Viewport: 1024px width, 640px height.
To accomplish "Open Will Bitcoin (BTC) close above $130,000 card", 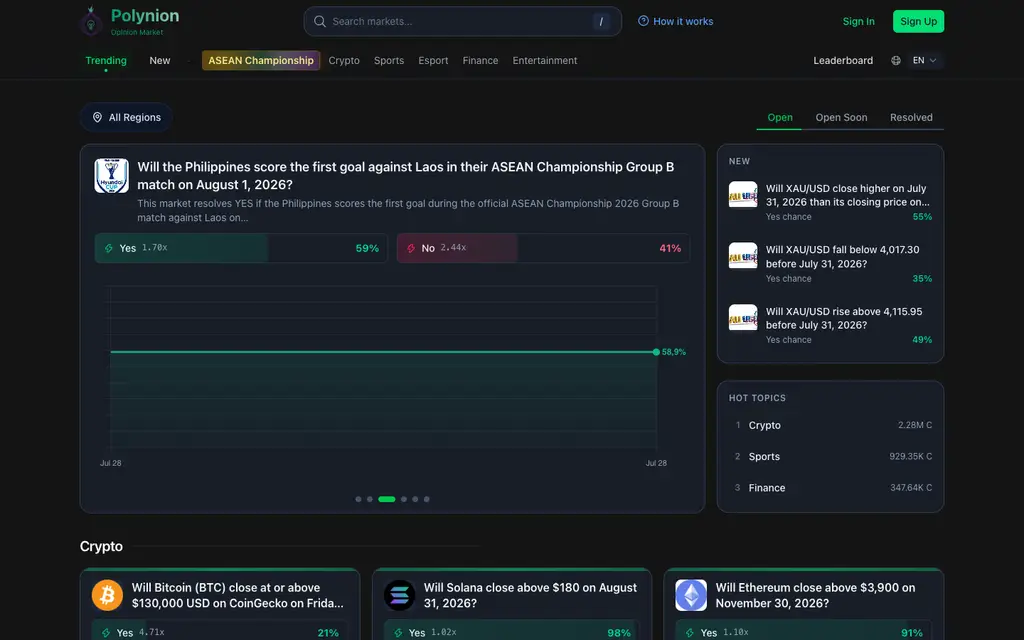I will 238,595.
